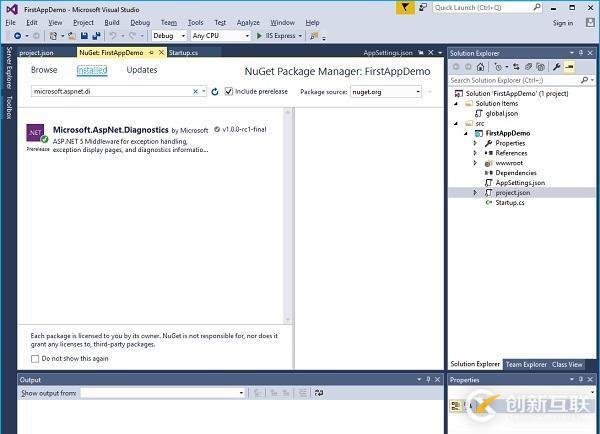Open the Tools menu
This screenshot has width=600, height=434.
pos(195,23)
